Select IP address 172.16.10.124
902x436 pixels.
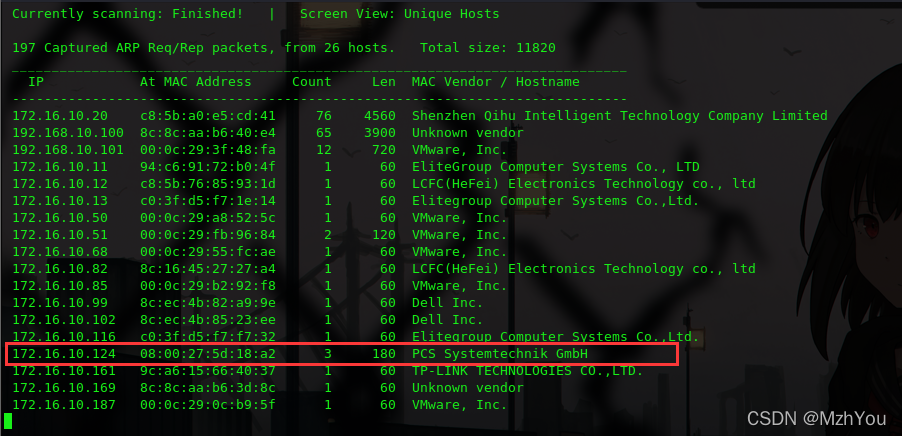pos(64,354)
